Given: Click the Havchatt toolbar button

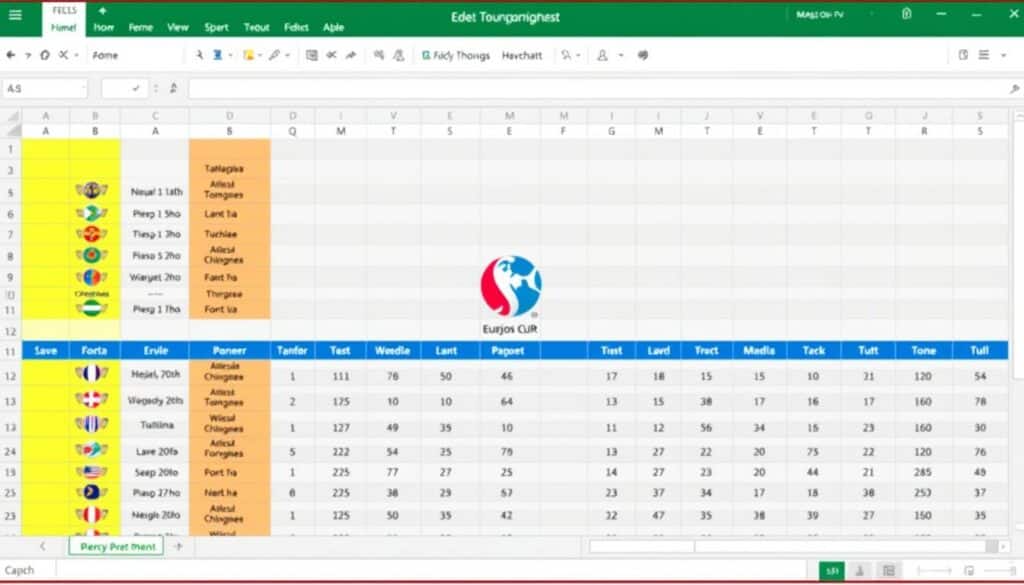Looking at the screenshot, I should pos(522,55).
